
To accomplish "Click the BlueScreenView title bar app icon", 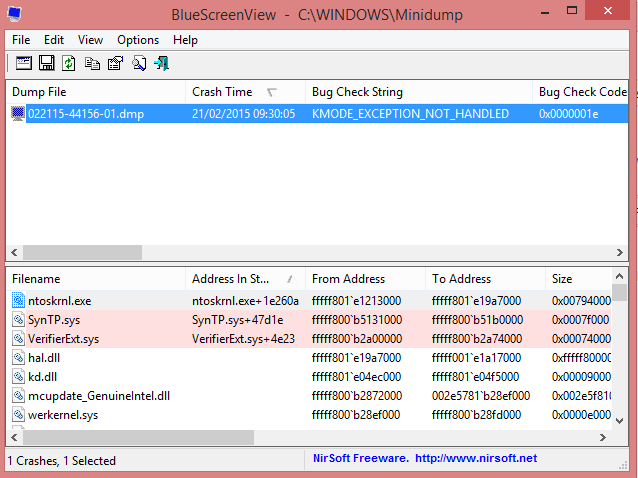I will (x=14, y=14).
